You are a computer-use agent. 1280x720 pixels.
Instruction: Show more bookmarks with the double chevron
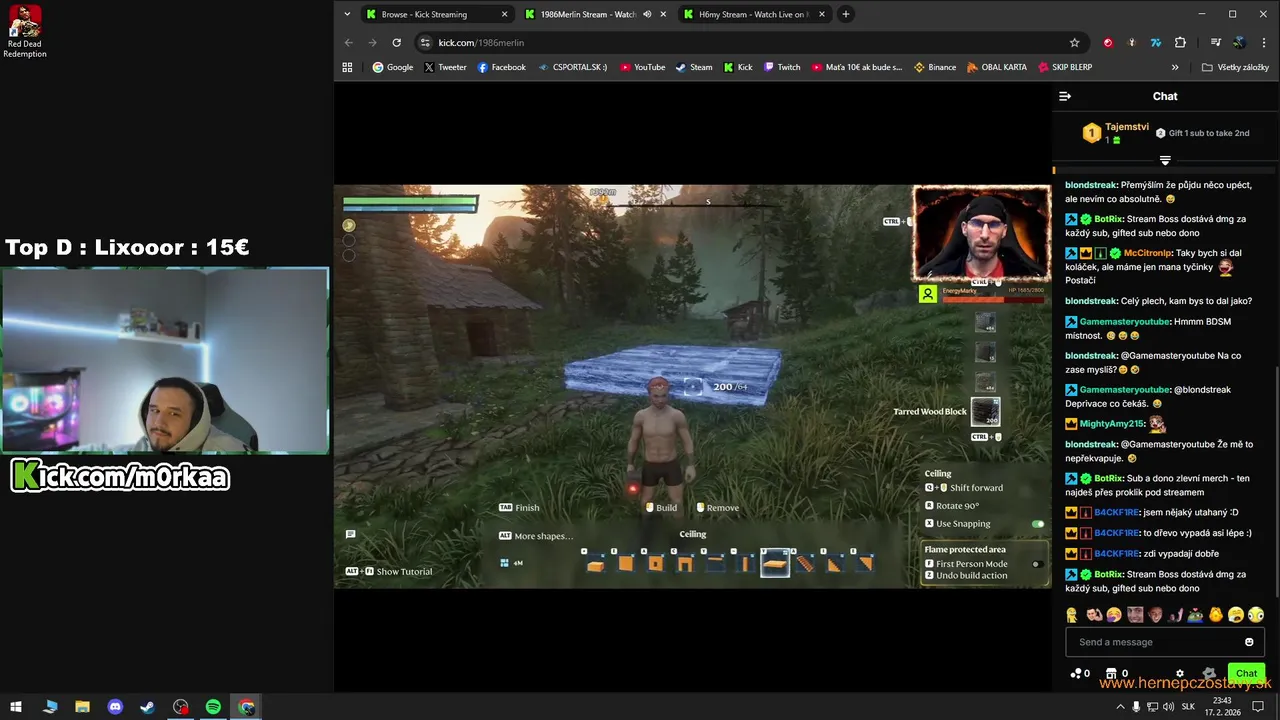pyautogui.click(x=1175, y=67)
